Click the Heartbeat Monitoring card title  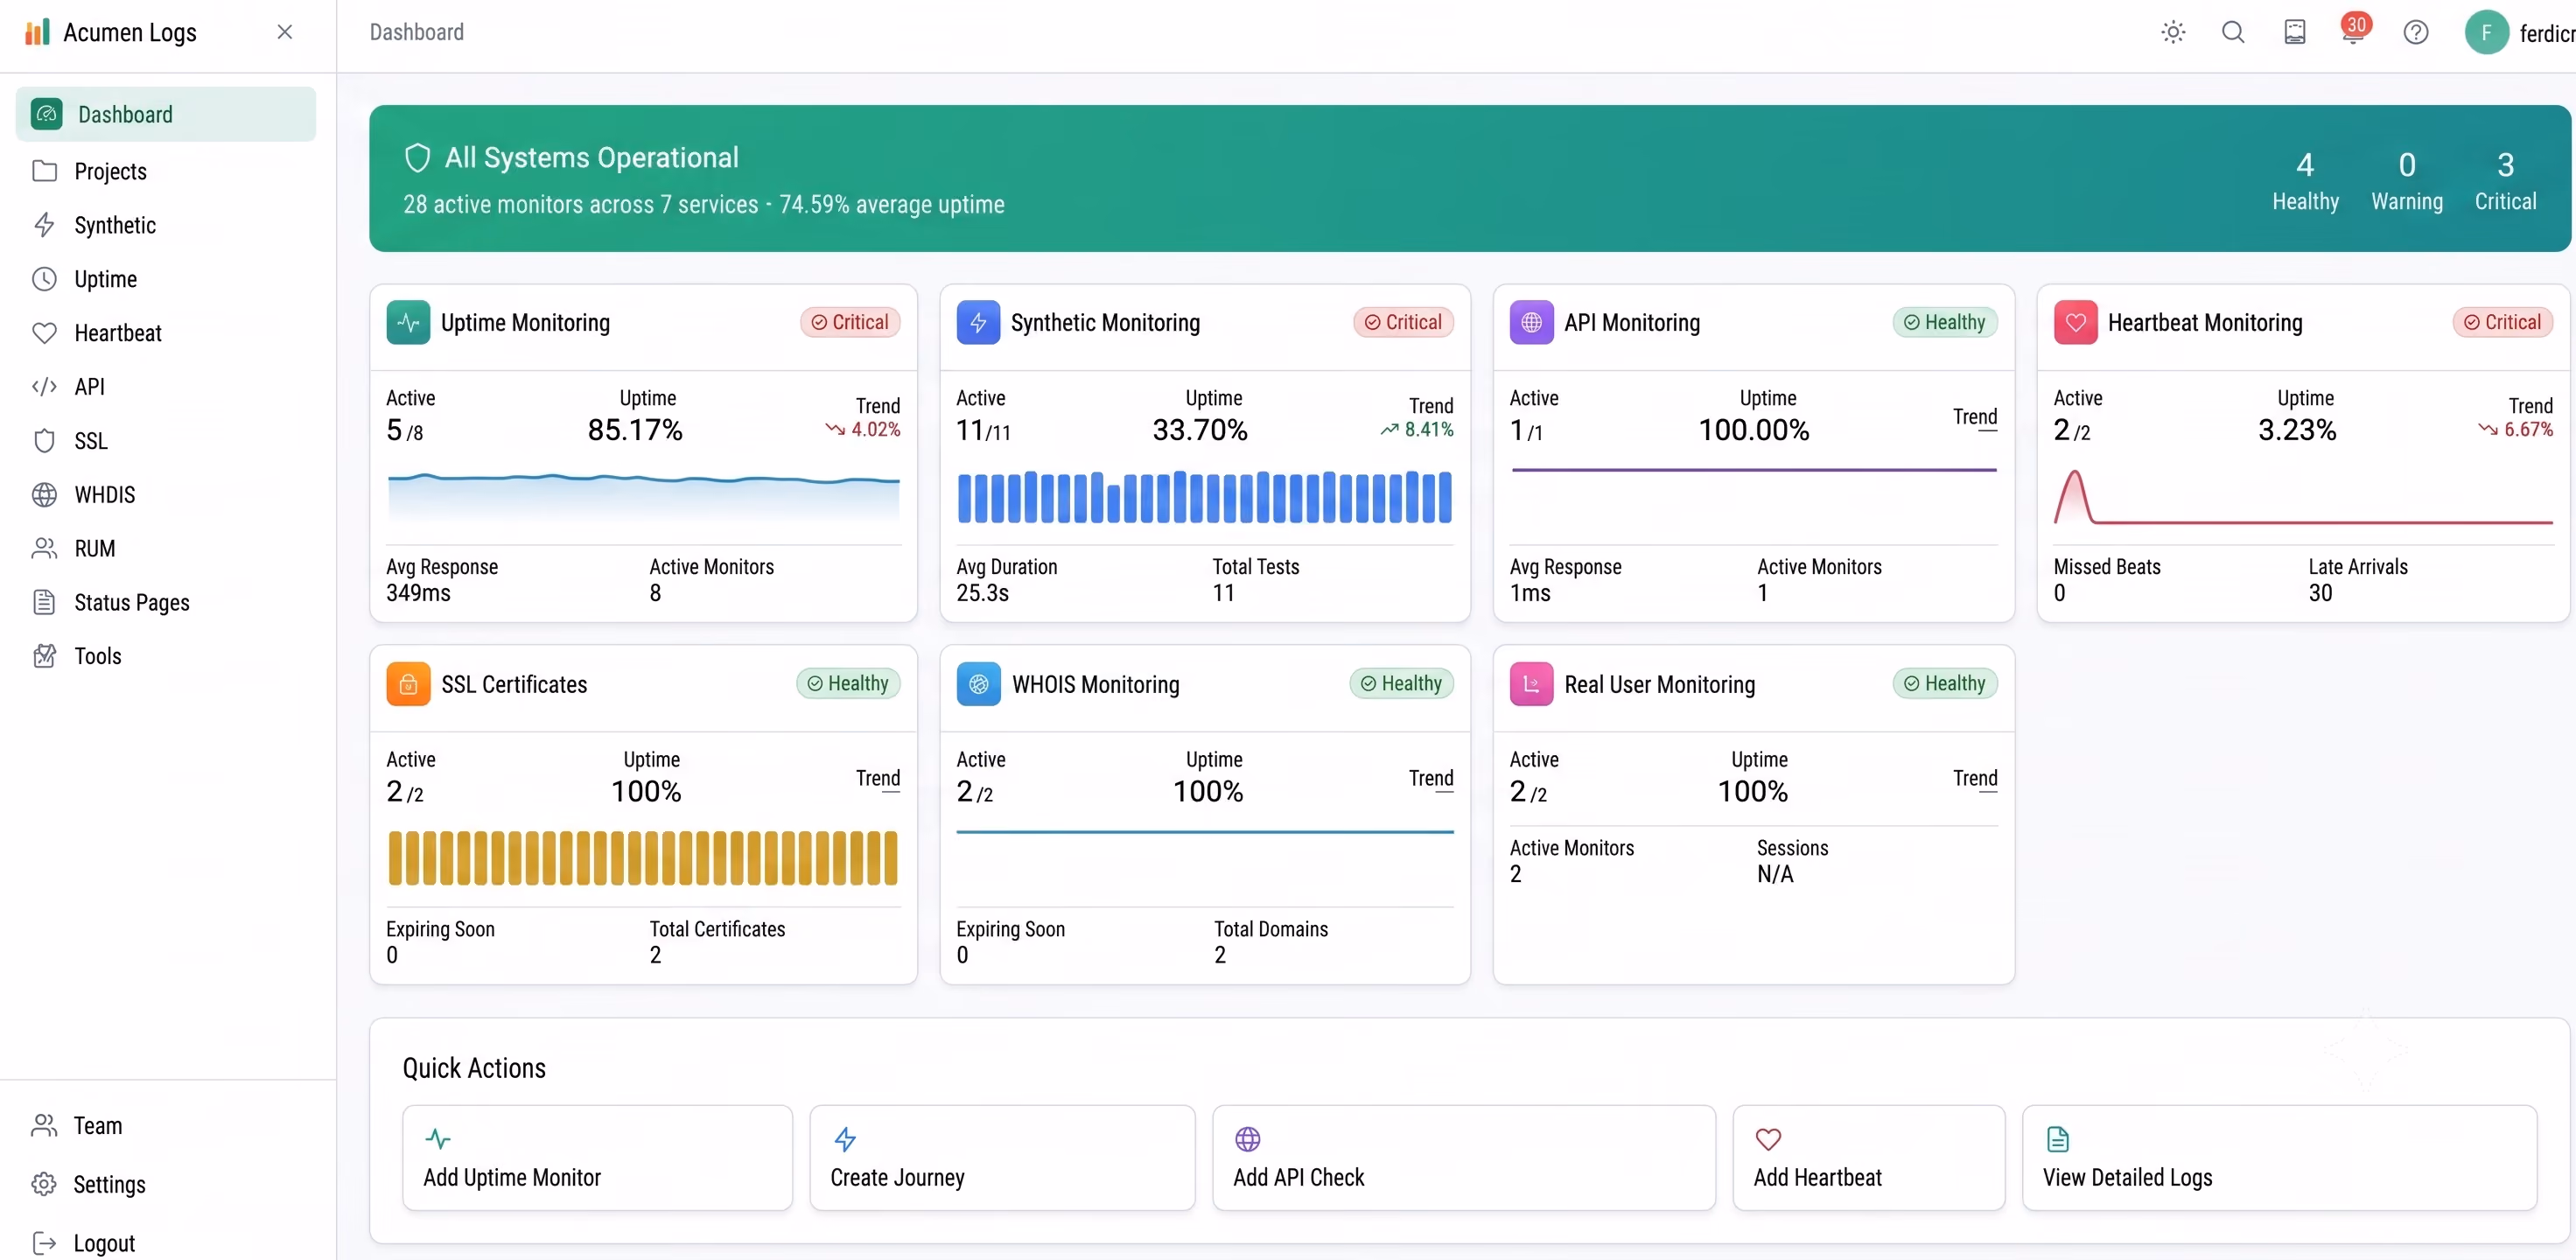coord(2205,322)
